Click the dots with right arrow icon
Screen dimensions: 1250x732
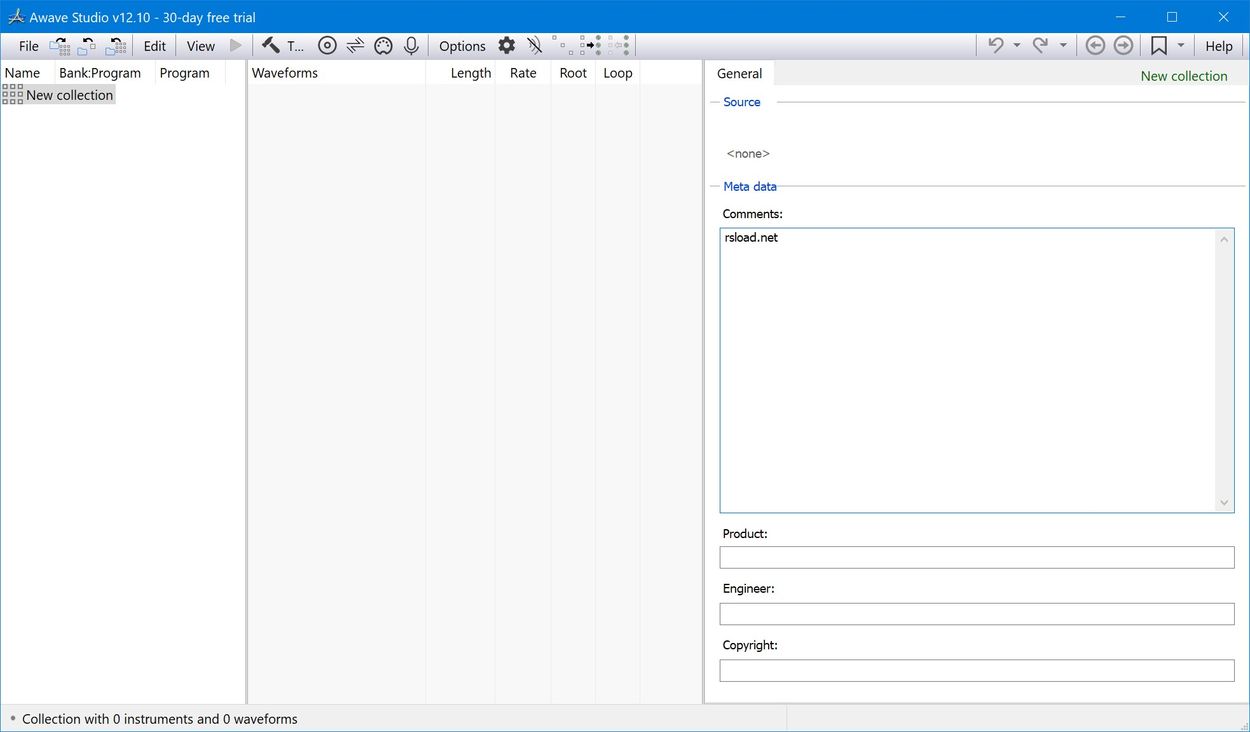pos(590,46)
